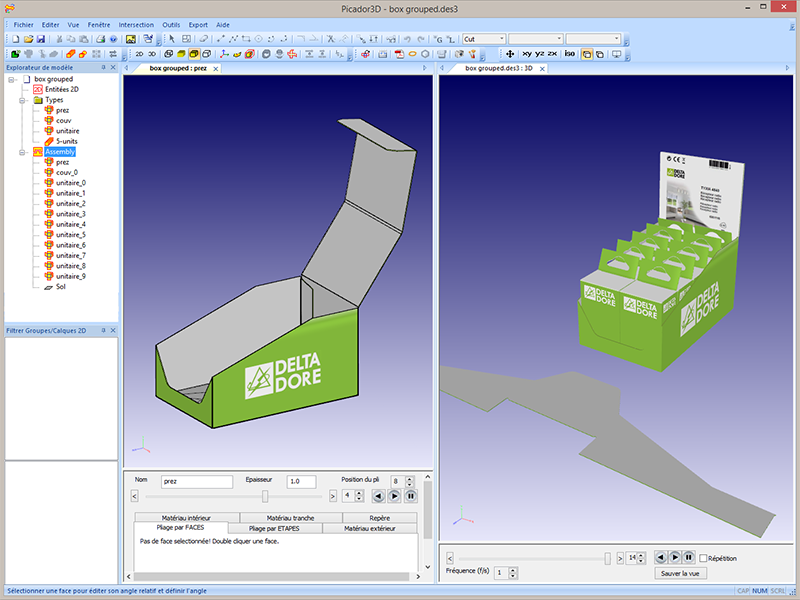Open file using the folder icon

click(27, 39)
